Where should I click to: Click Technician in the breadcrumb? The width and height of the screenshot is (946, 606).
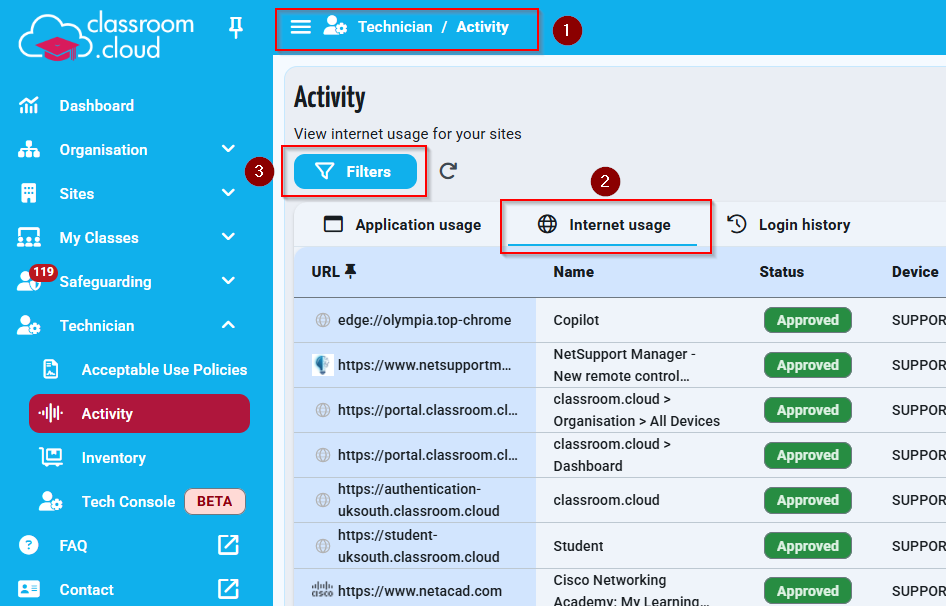point(395,27)
